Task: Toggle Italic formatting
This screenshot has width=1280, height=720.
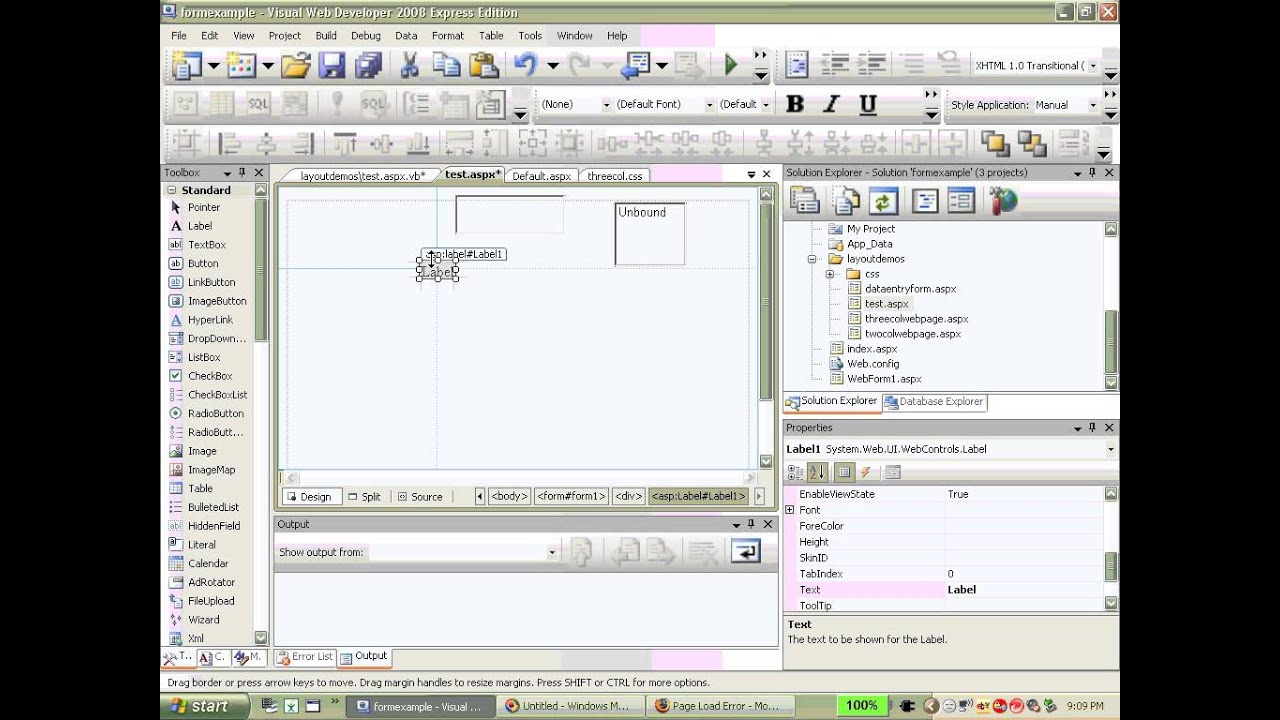Action: 831,104
